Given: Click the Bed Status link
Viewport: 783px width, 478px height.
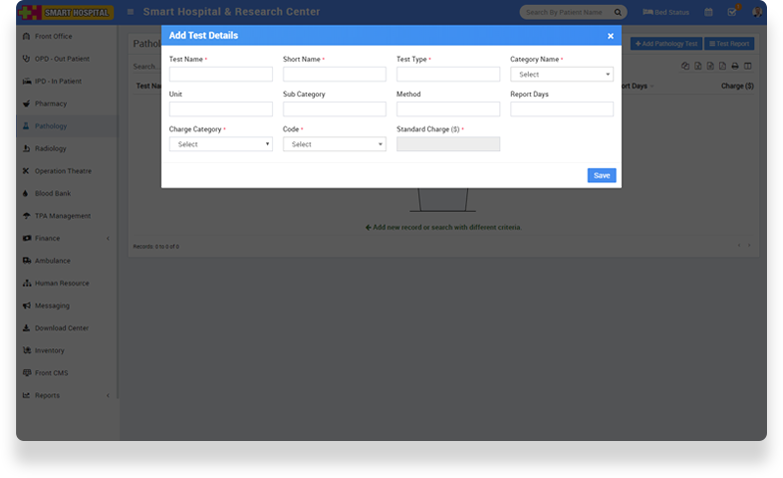Looking at the screenshot, I should (664, 12).
